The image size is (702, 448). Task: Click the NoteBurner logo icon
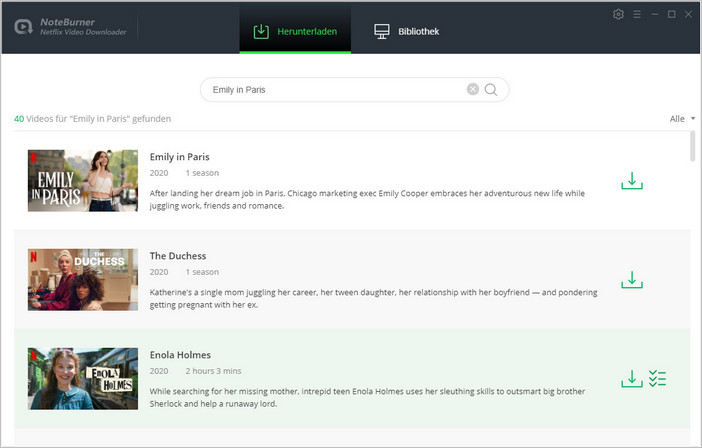click(x=23, y=27)
